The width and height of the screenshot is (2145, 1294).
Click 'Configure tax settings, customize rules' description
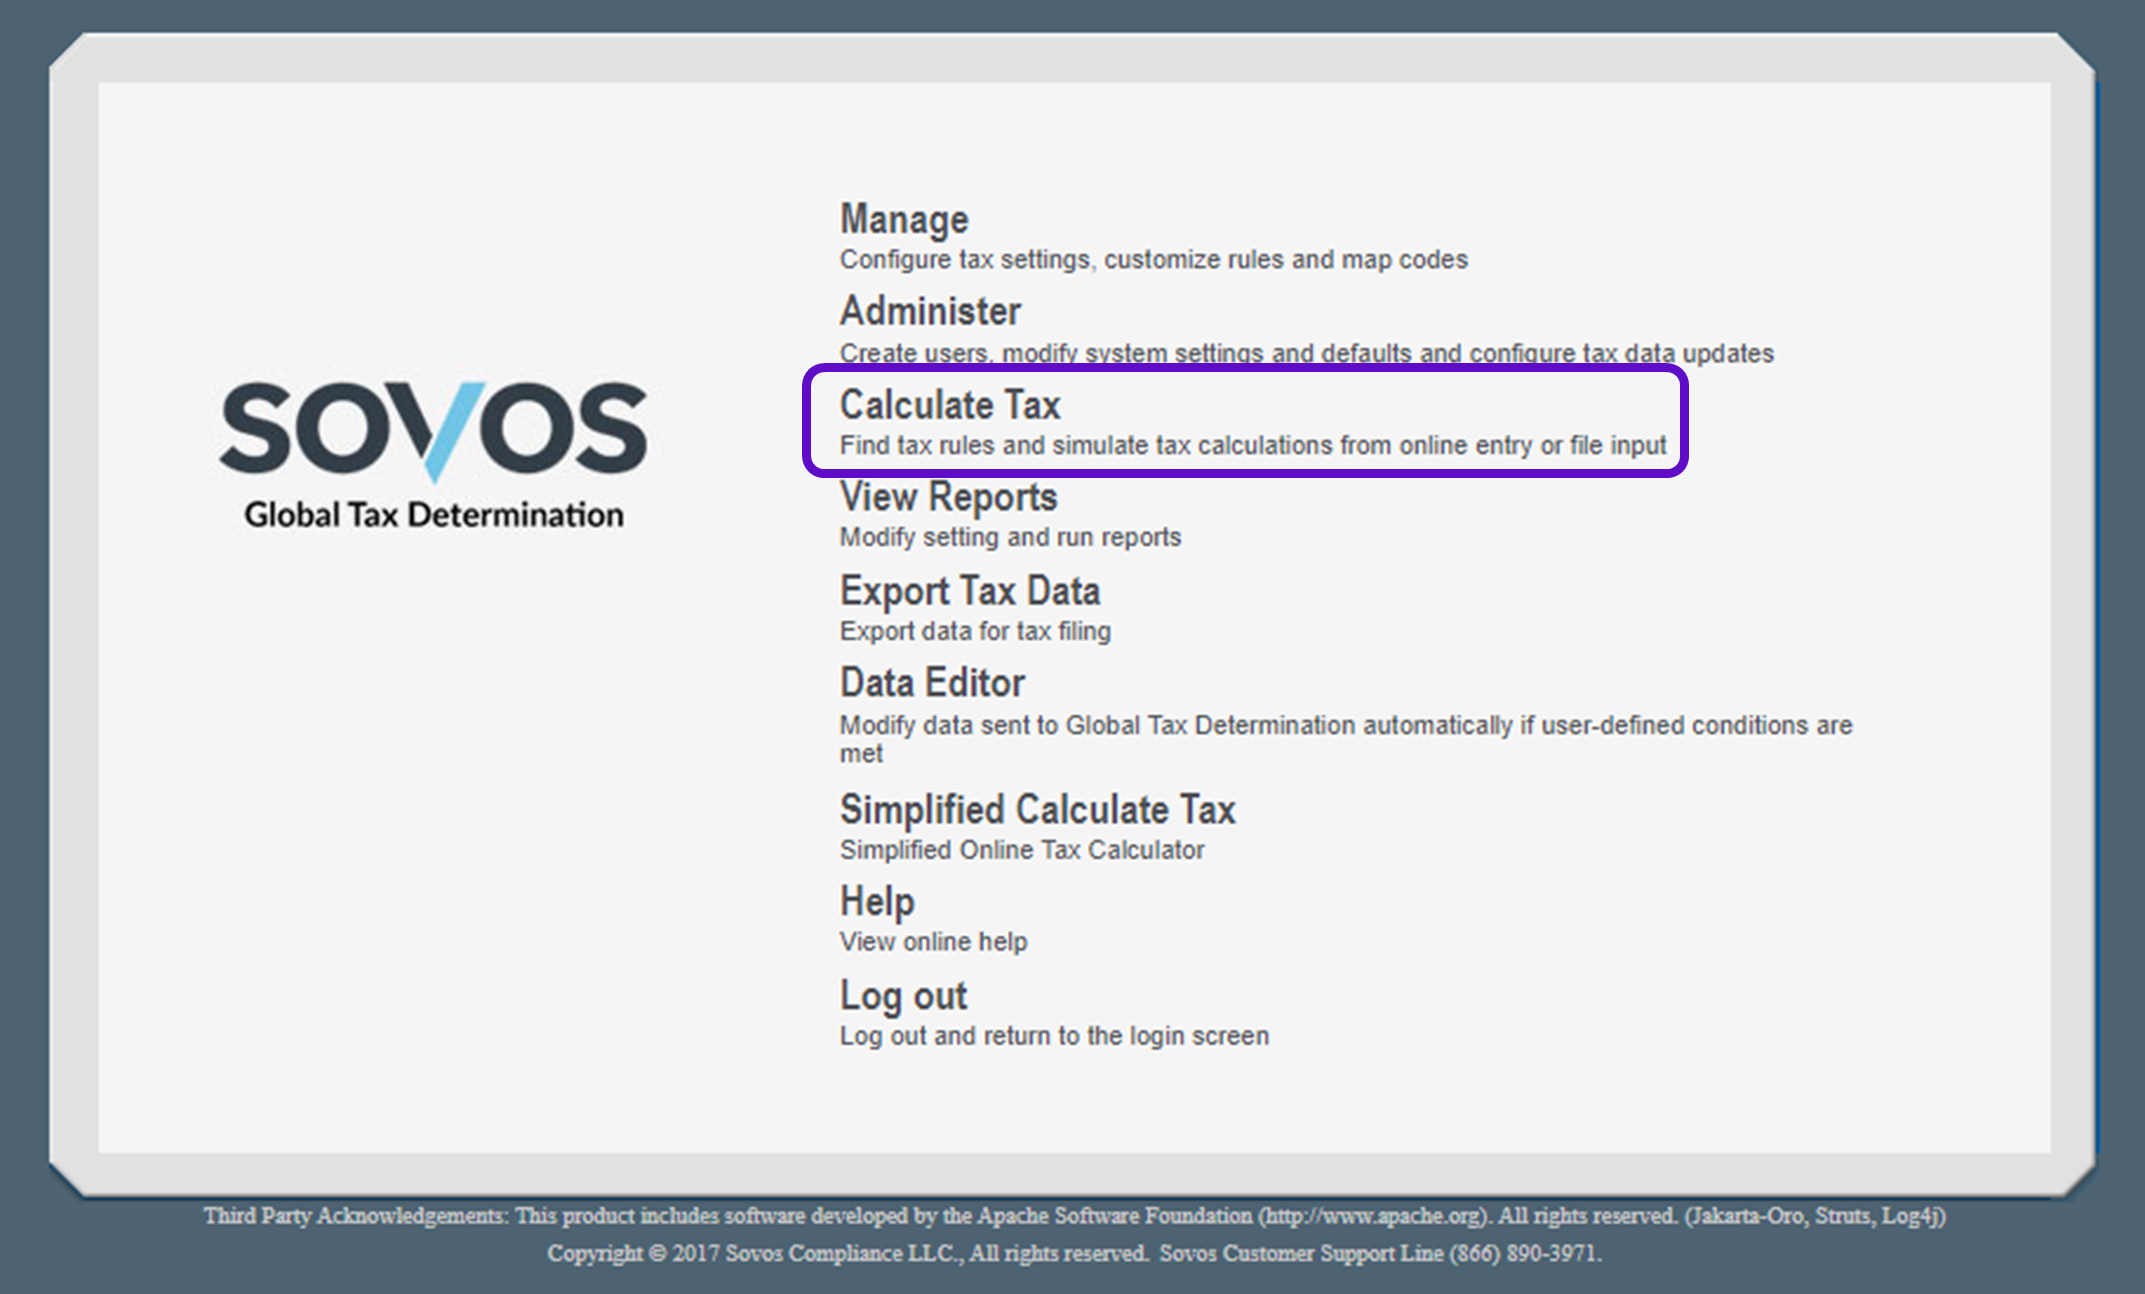point(1153,260)
